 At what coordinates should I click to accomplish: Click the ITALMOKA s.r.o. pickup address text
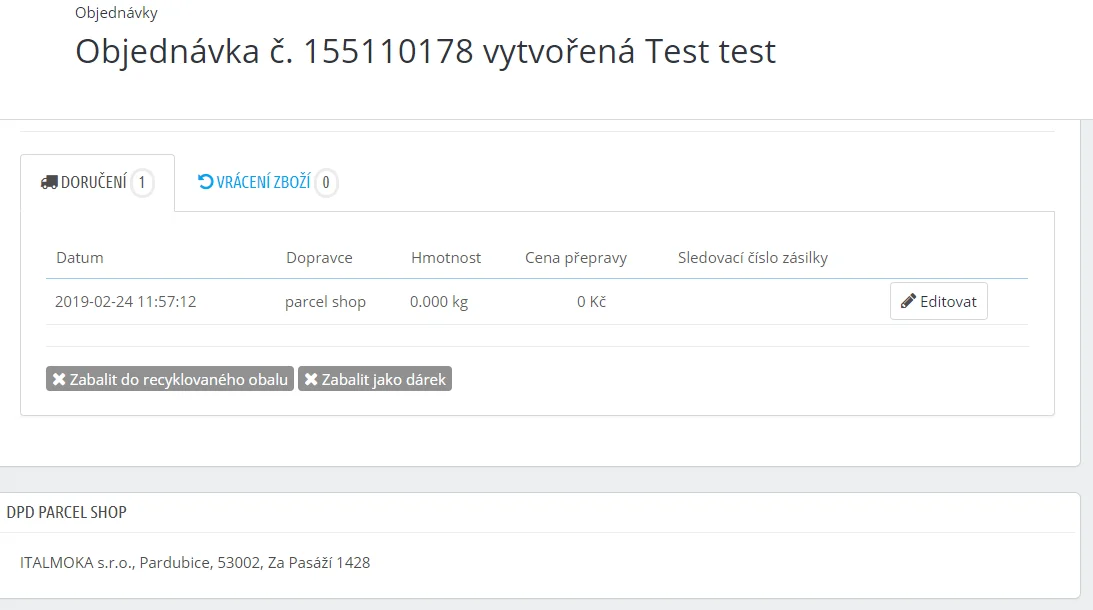[195, 563]
